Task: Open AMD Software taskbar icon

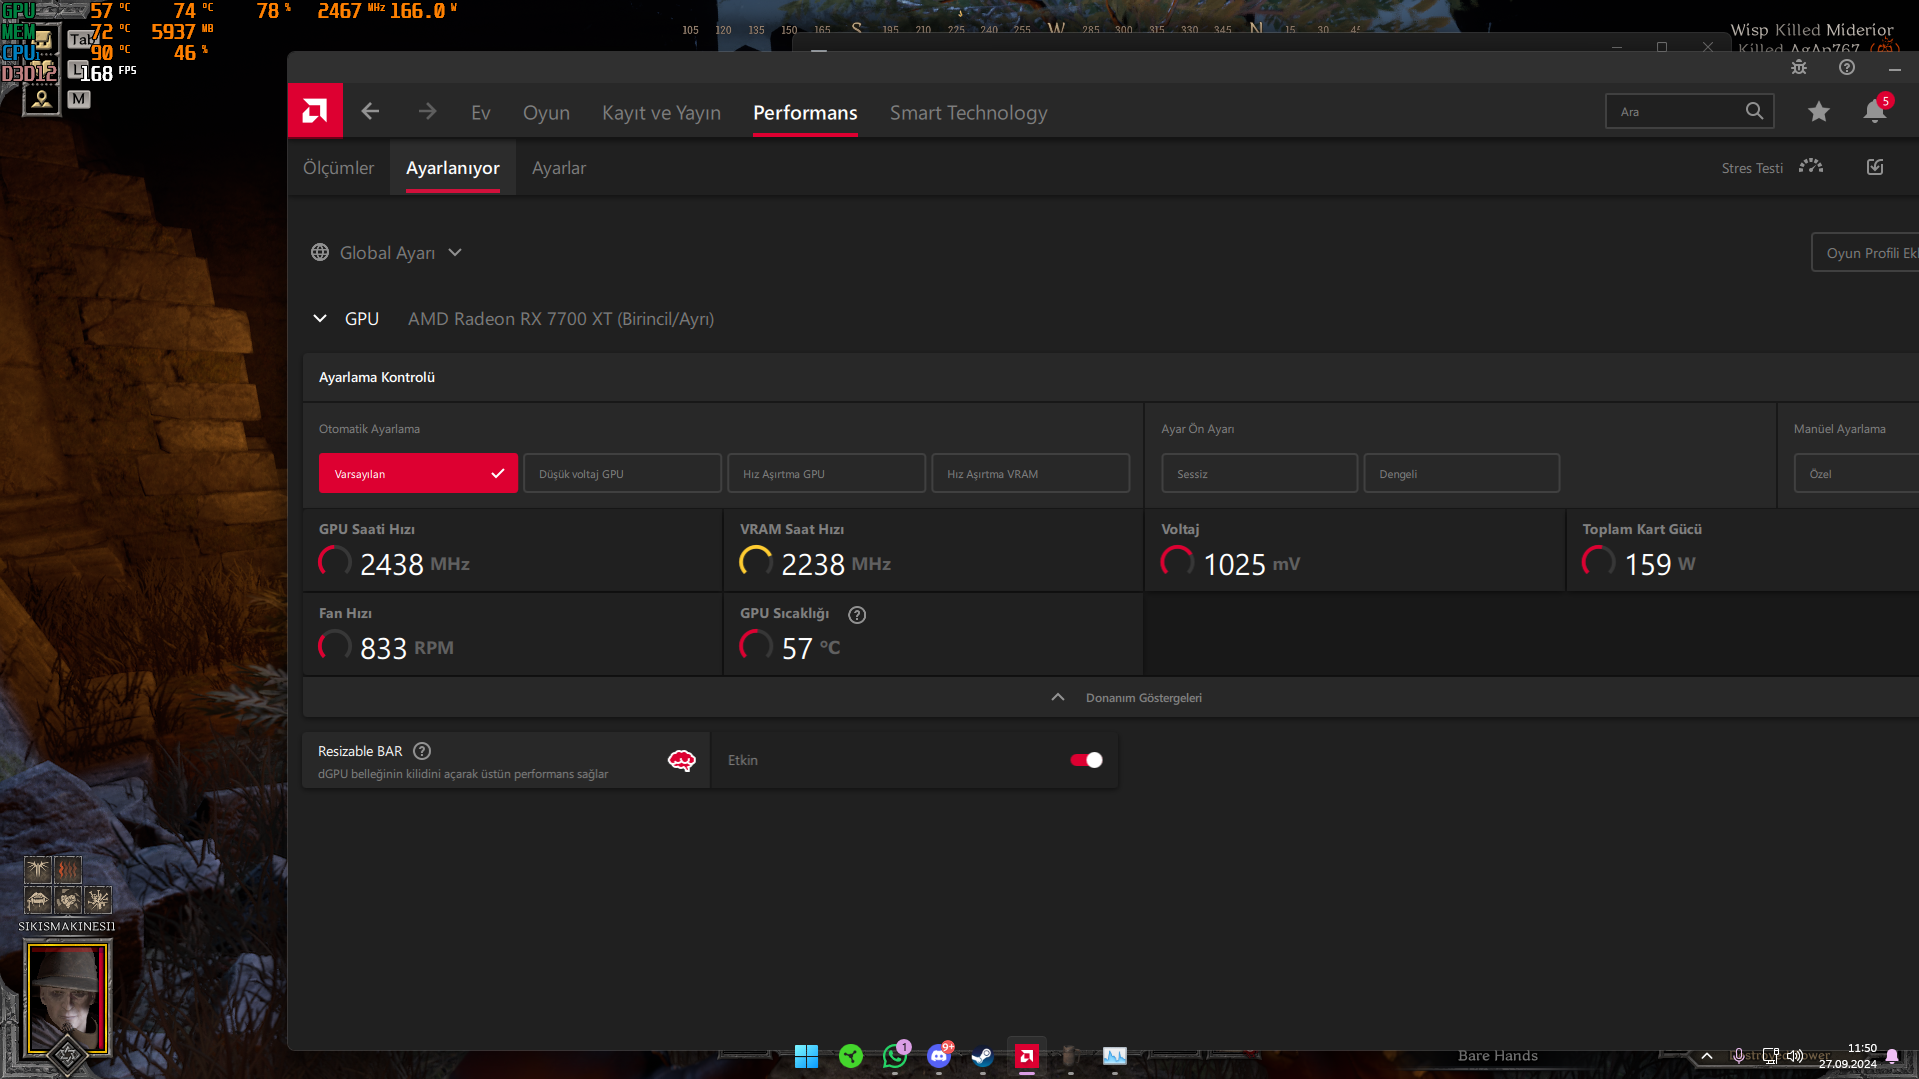Action: (1027, 1056)
